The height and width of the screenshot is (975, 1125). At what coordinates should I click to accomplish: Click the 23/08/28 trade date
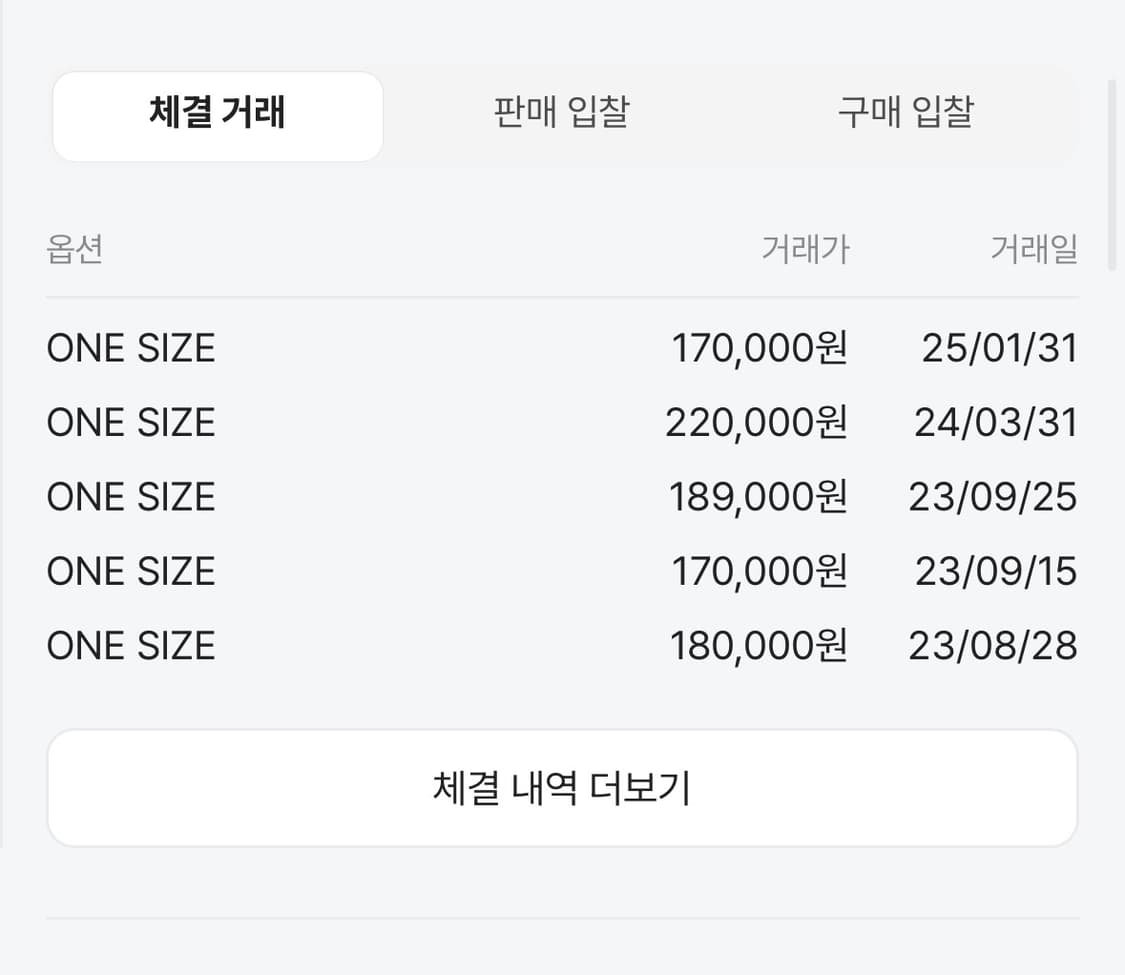click(x=993, y=645)
